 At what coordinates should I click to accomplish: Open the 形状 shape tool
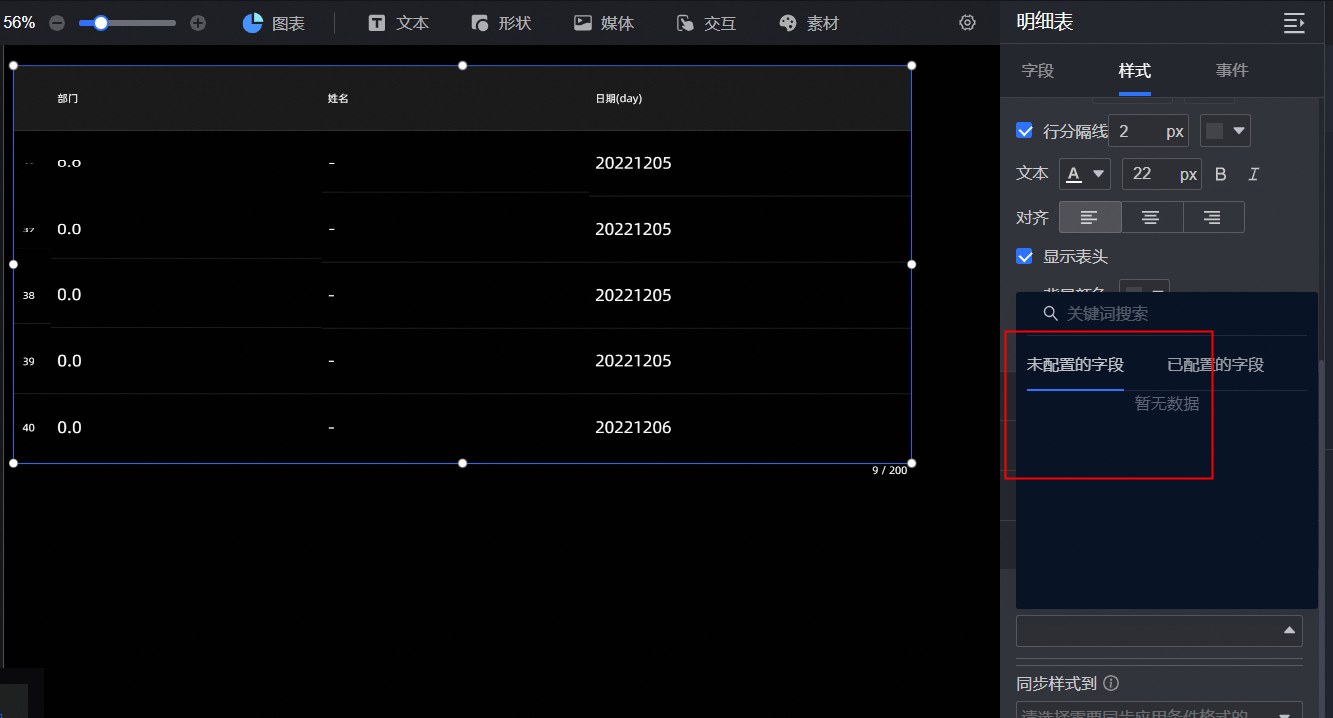coord(501,23)
